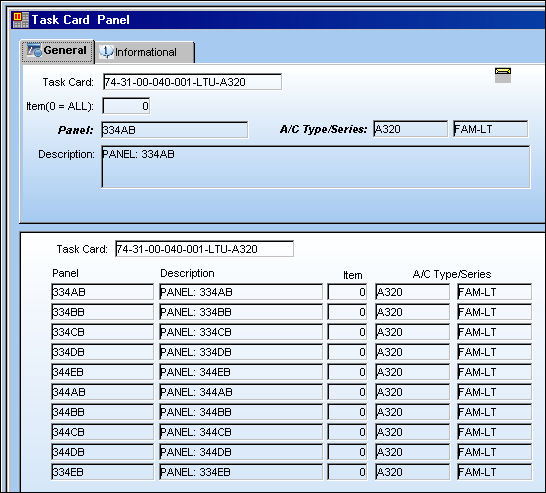Select panel row 344EB in the list

coord(102,372)
